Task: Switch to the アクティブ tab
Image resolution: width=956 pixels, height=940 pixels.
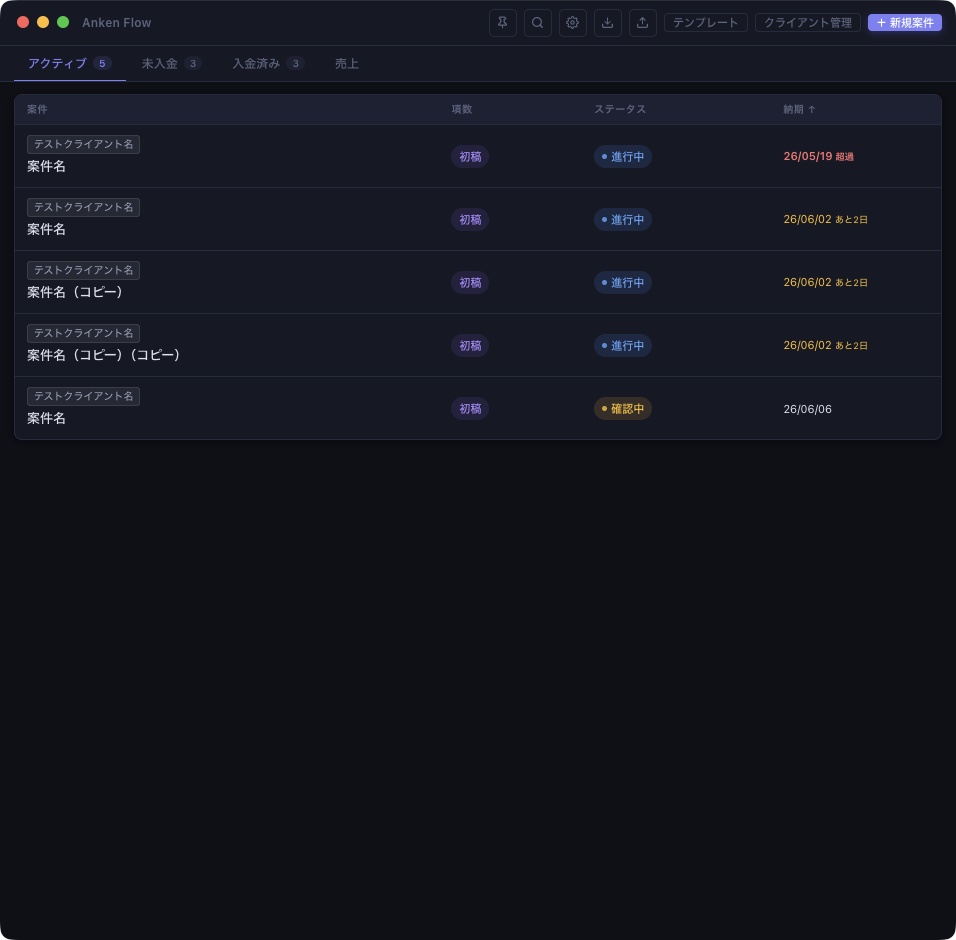Action: tap(70, 63)
